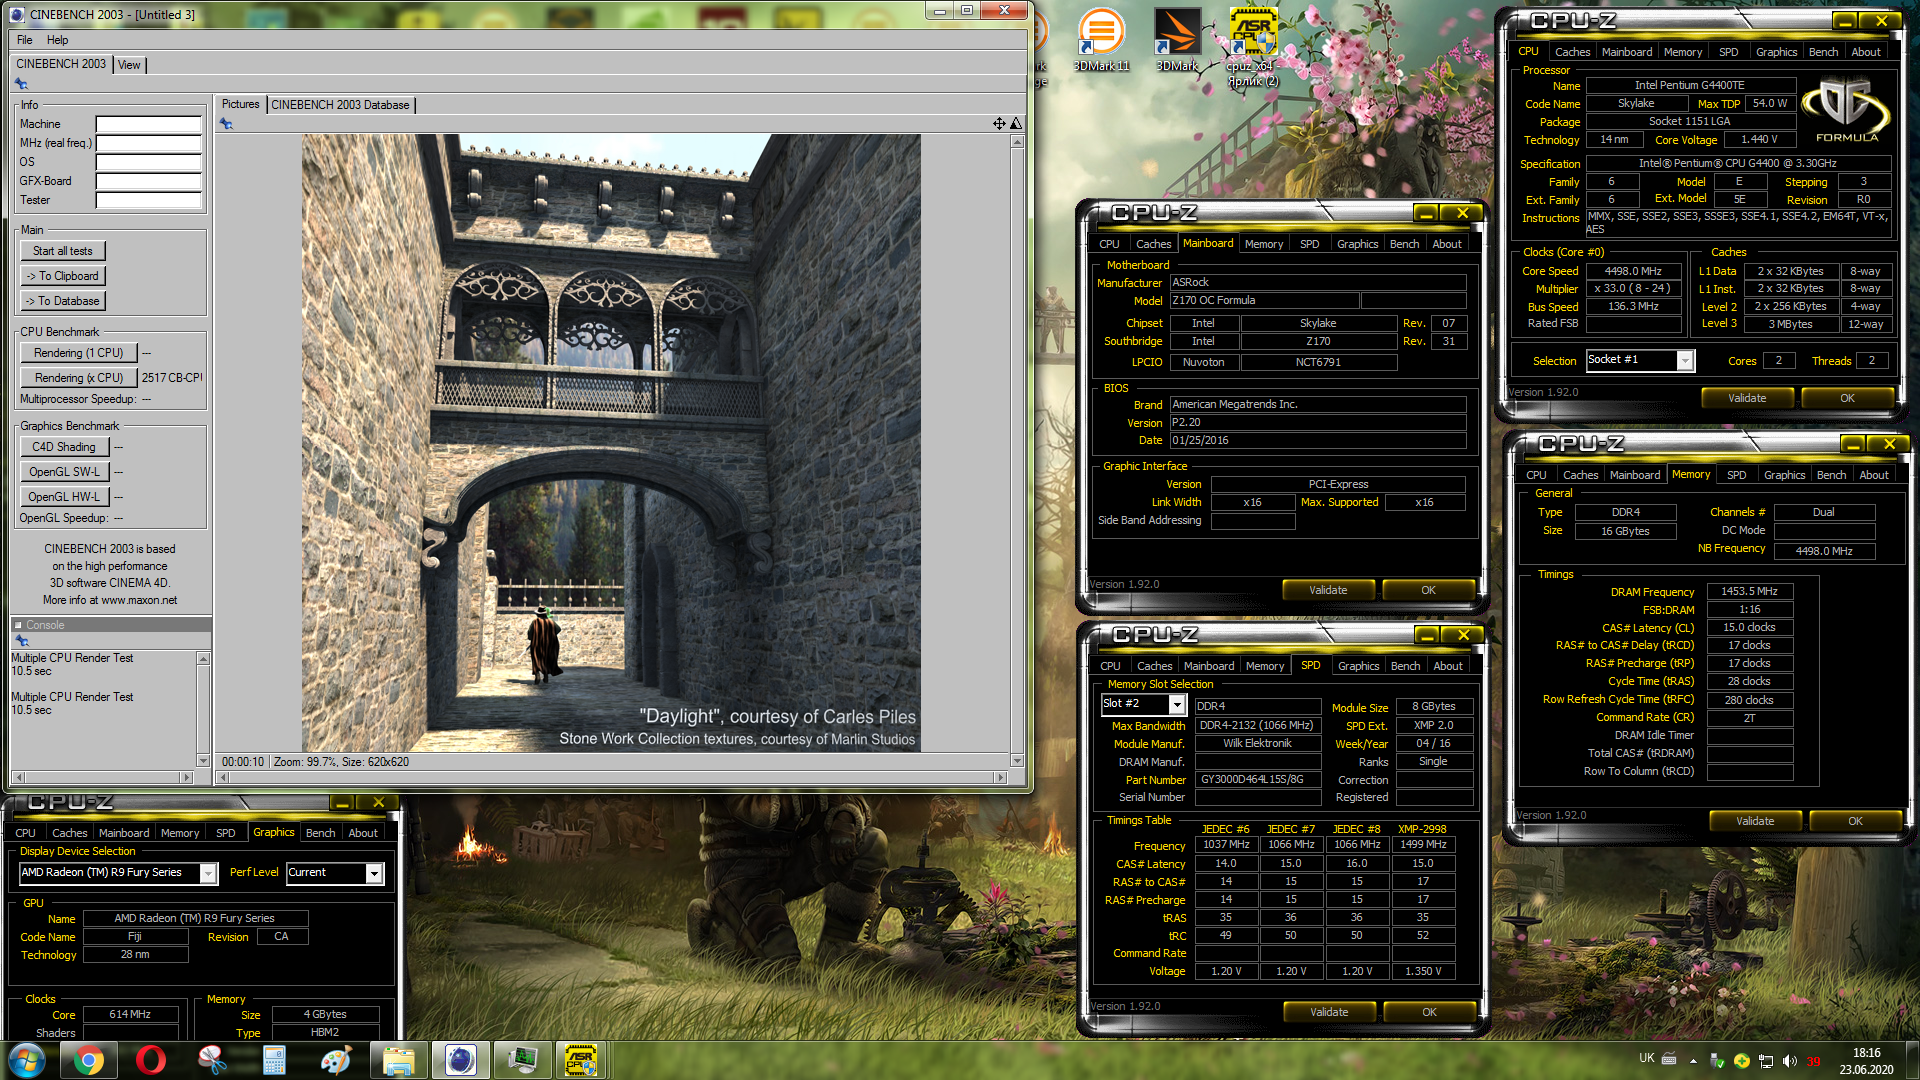Launch Google Chrome from the taskbar
Image resolution: width=1920 pixels, height=1080 pixels.
(x=89, y=1060)
